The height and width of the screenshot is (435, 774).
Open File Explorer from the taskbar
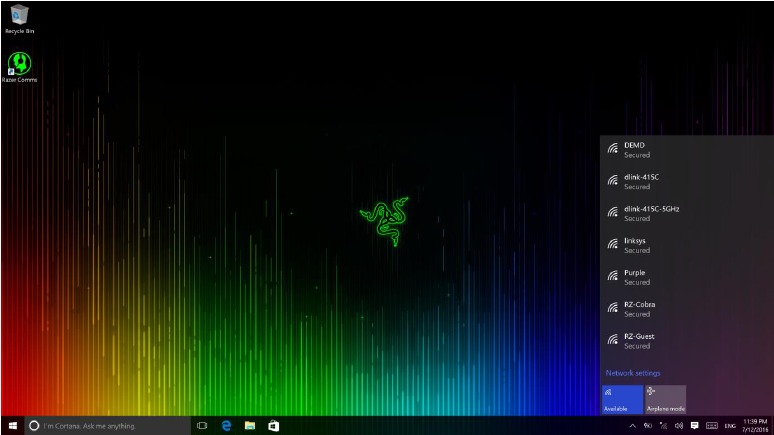250,426
